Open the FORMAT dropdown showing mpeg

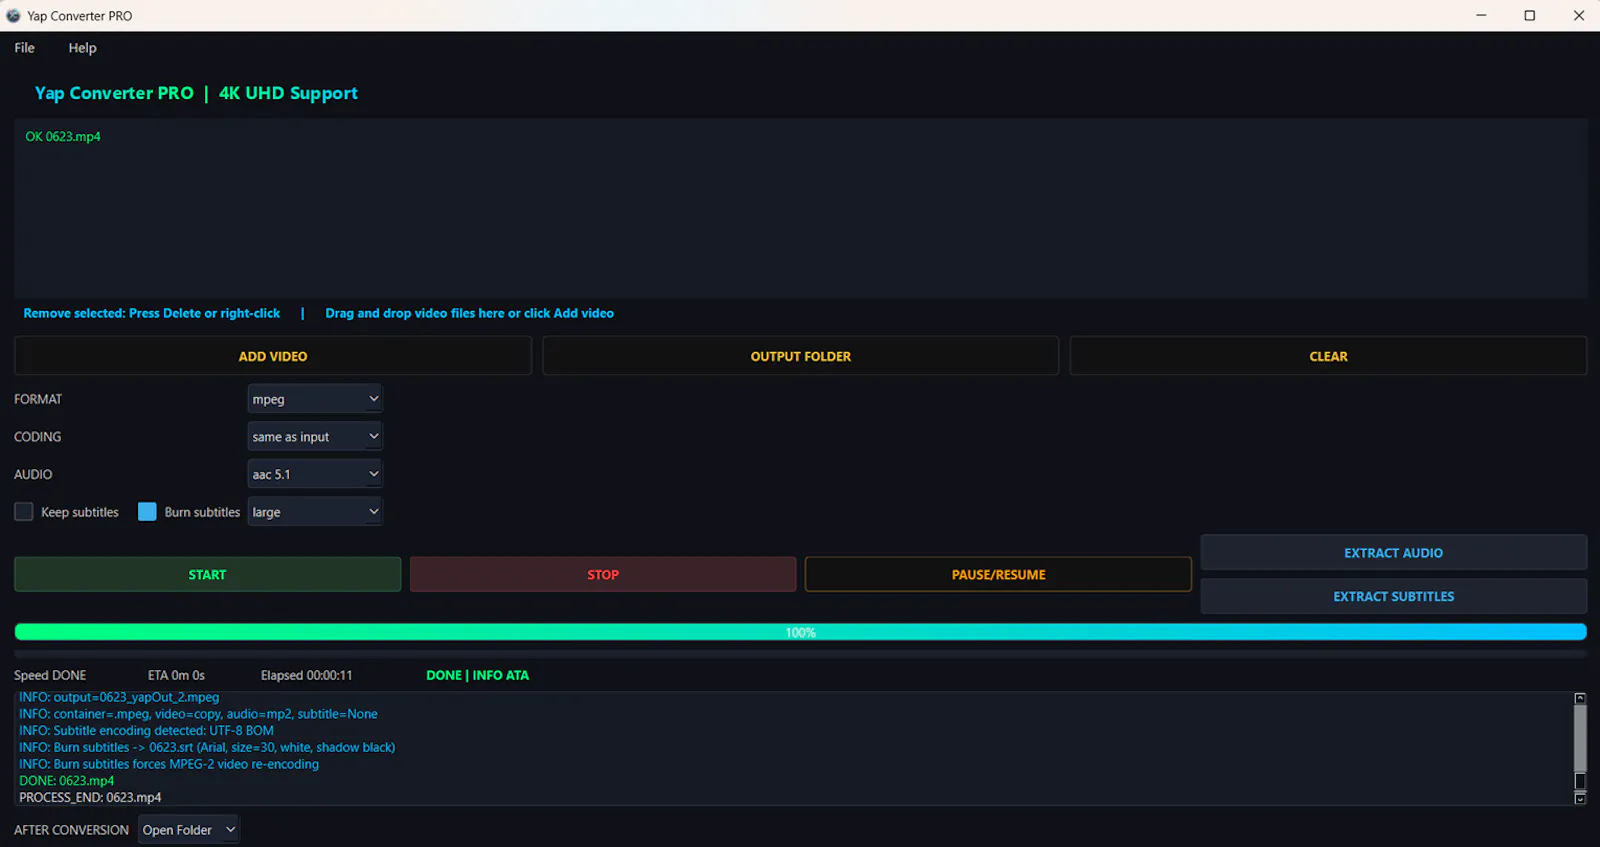(315, 399)
